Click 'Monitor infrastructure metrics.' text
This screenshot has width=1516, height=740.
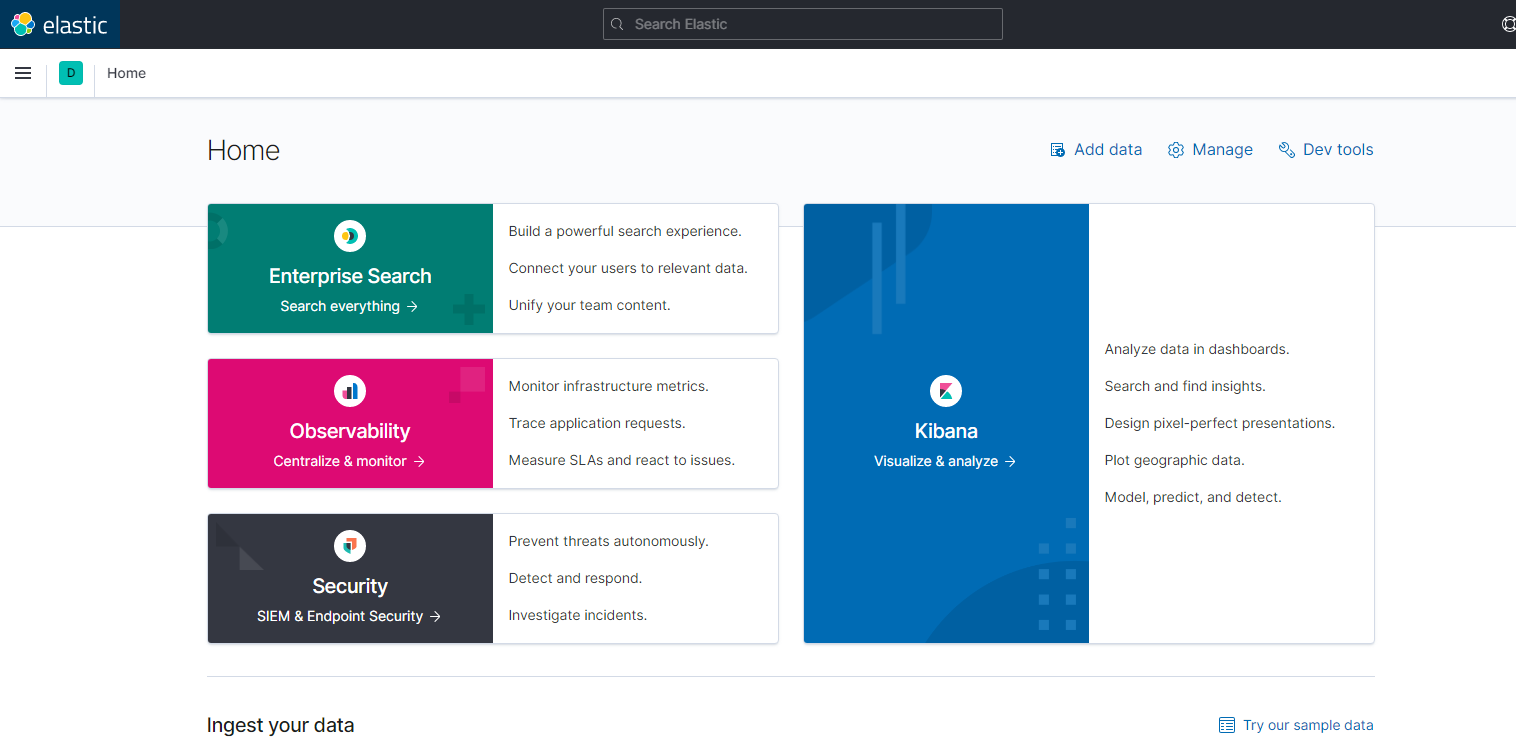point(609,386)
